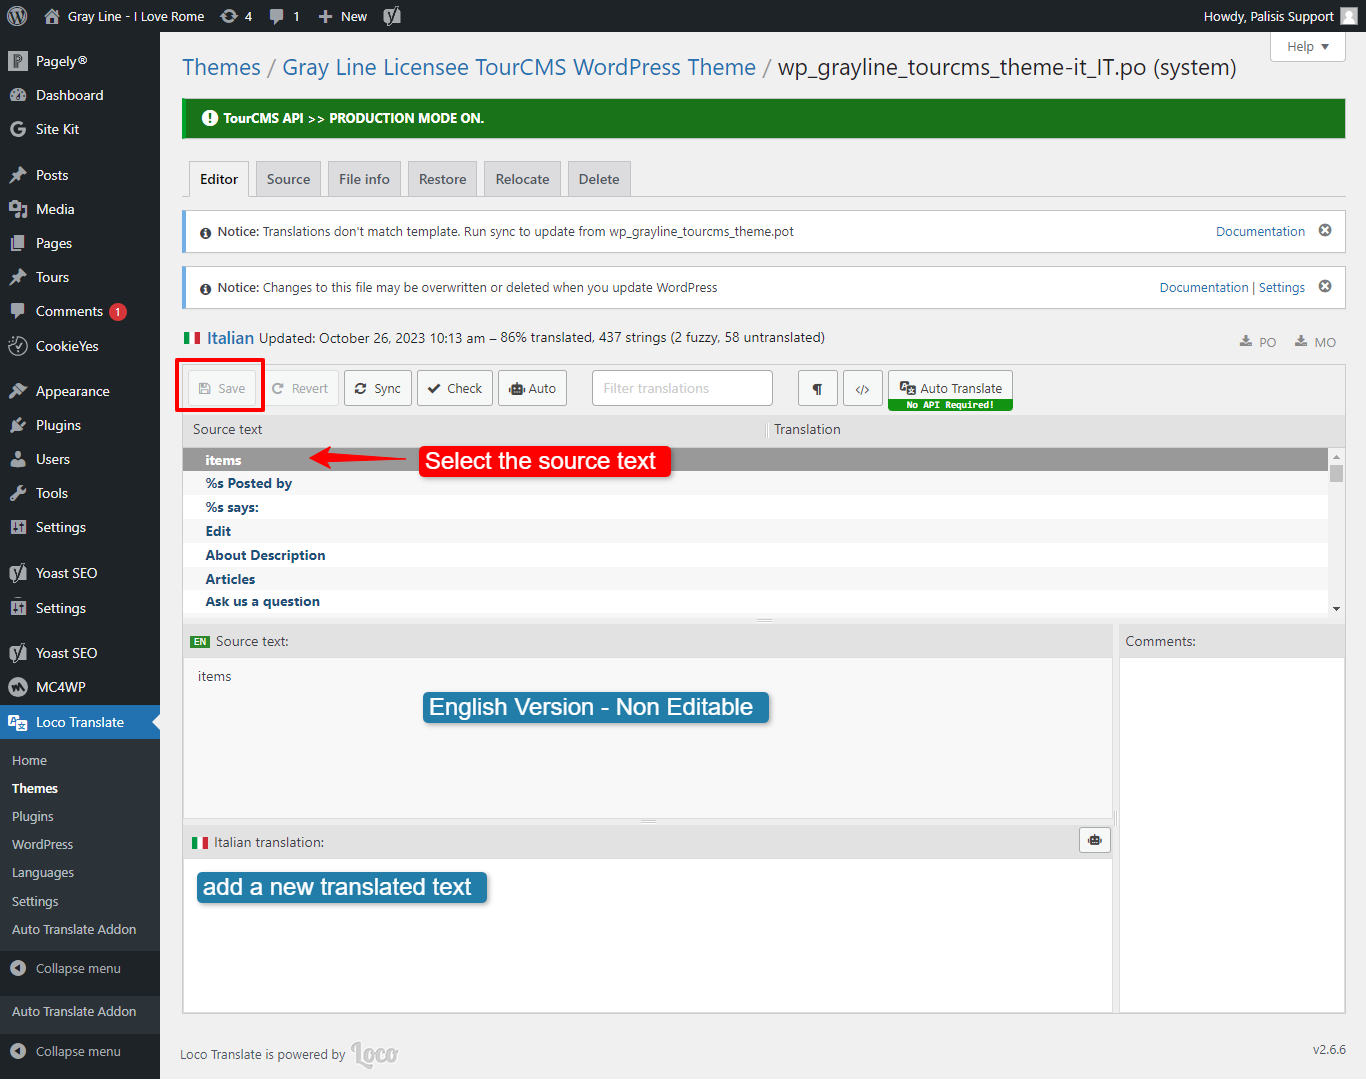
Task: Focus the Filter translations field
Action: 682,388
